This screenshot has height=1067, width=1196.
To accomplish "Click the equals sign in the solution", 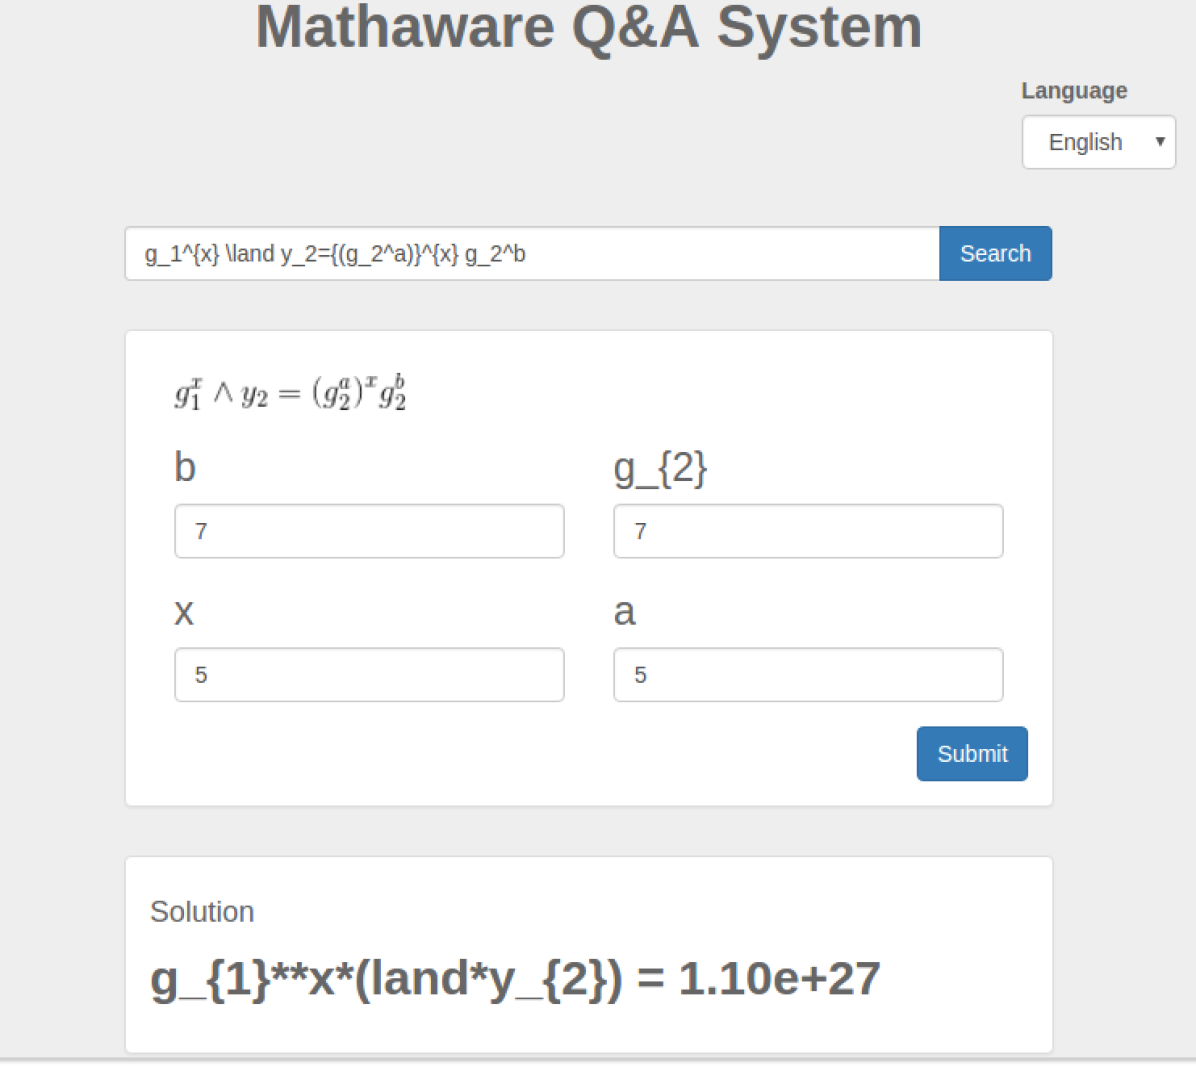I will [650, 979].
